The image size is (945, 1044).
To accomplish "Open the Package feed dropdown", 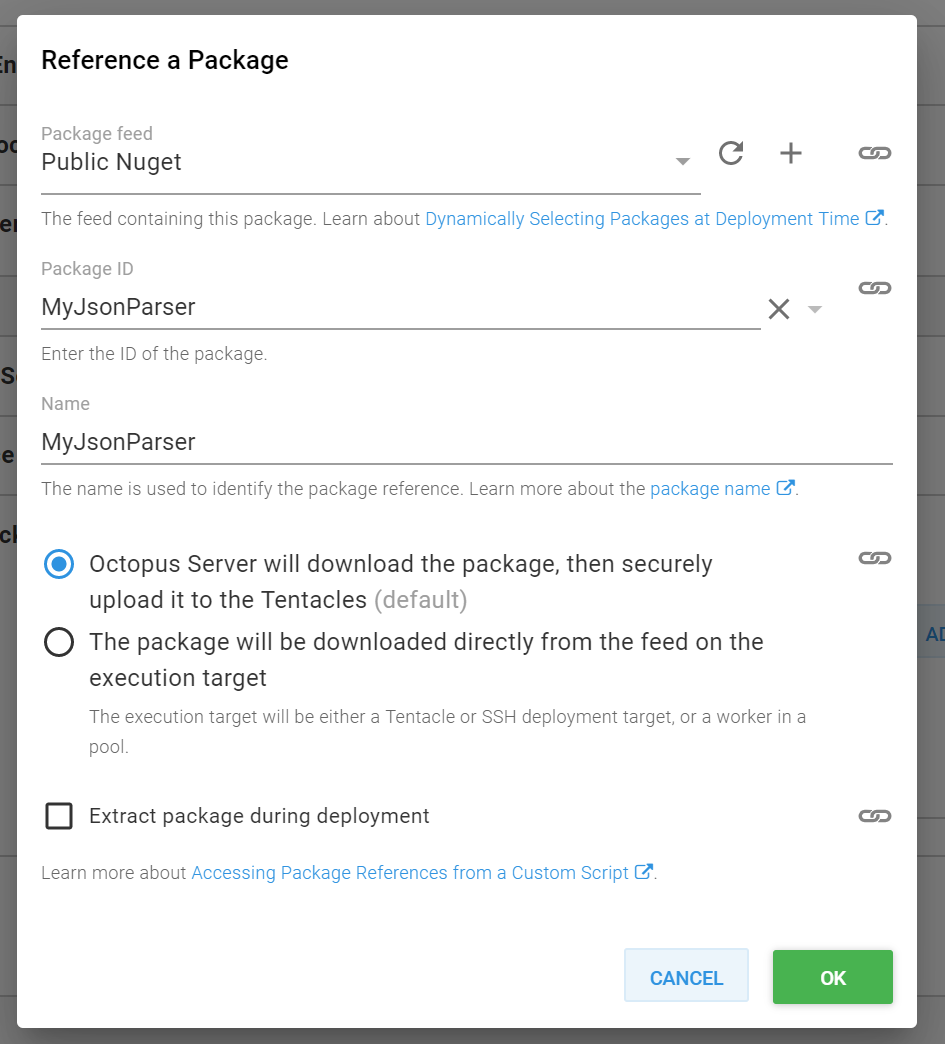I will [683, 160].
